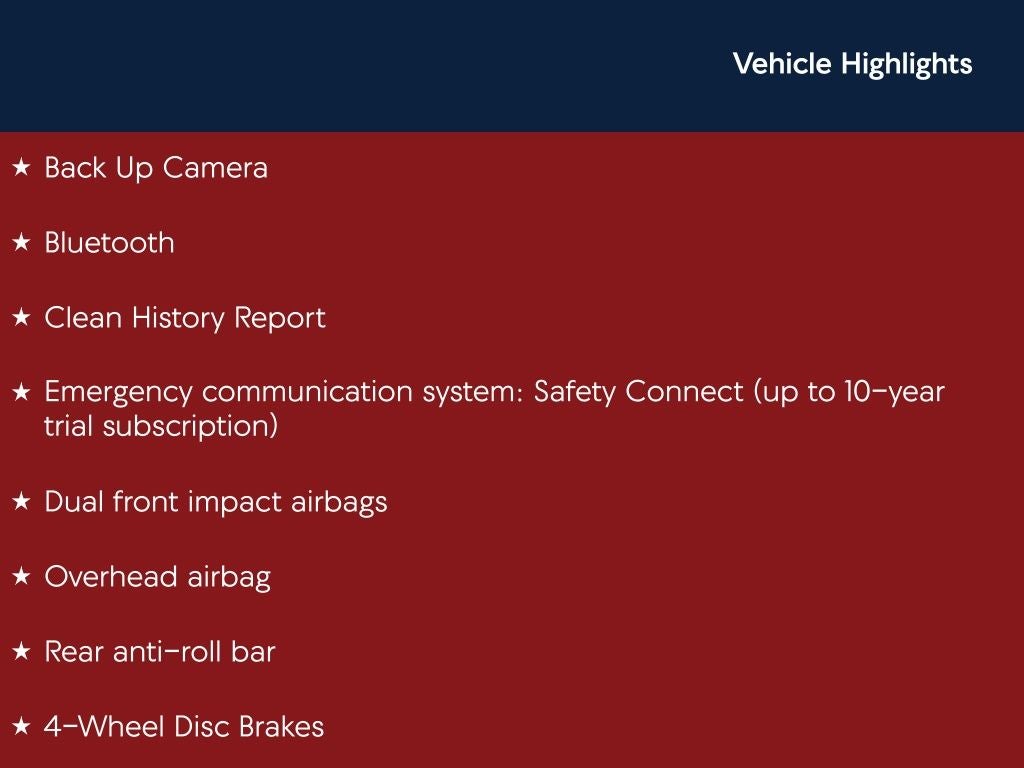The width and height of the screenshot is (1024, 768).
Task: Click the star bullet for Overhead airbag
Action: (x=21, y=577)
